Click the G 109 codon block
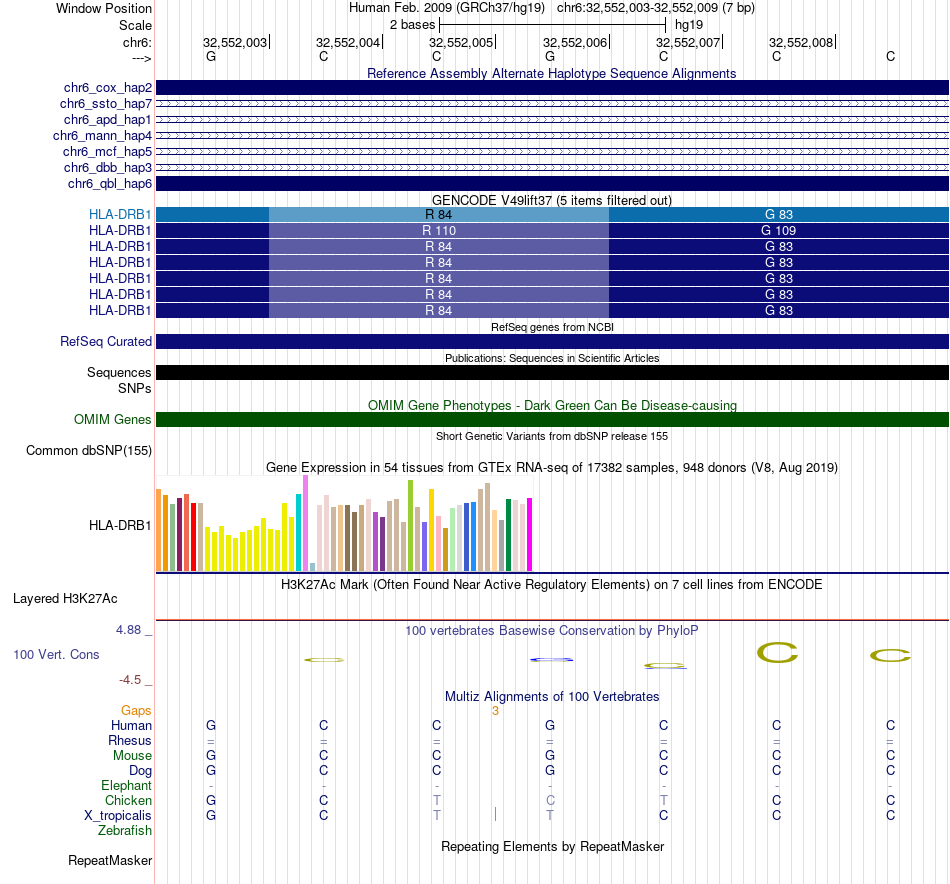This screenshot has height=884, width=950. click(x=779, y=230)
